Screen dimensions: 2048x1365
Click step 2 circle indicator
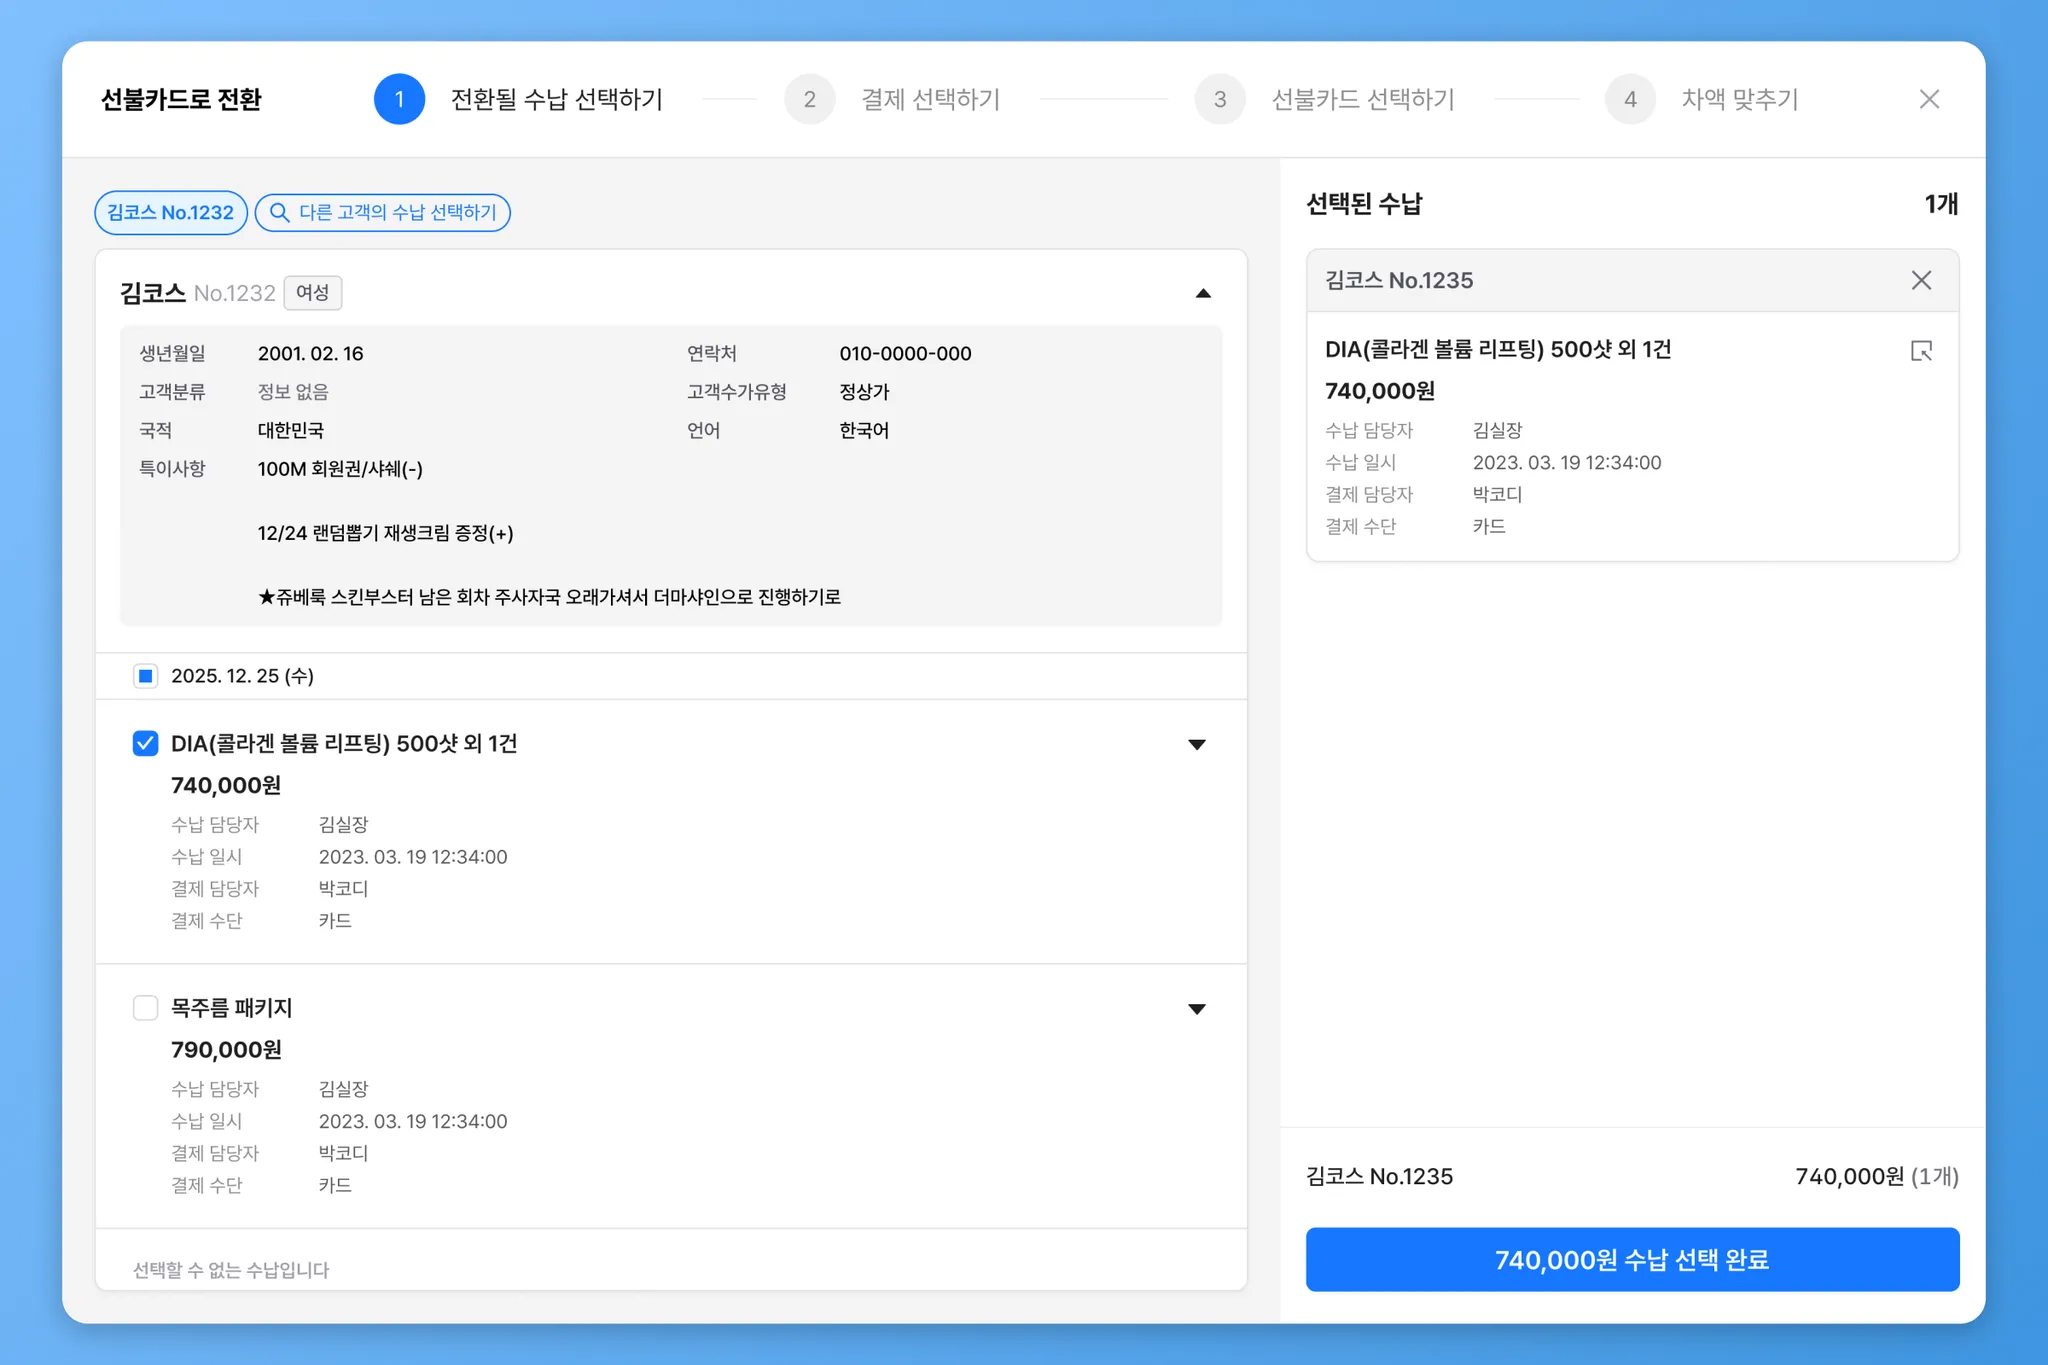[809, 99]
